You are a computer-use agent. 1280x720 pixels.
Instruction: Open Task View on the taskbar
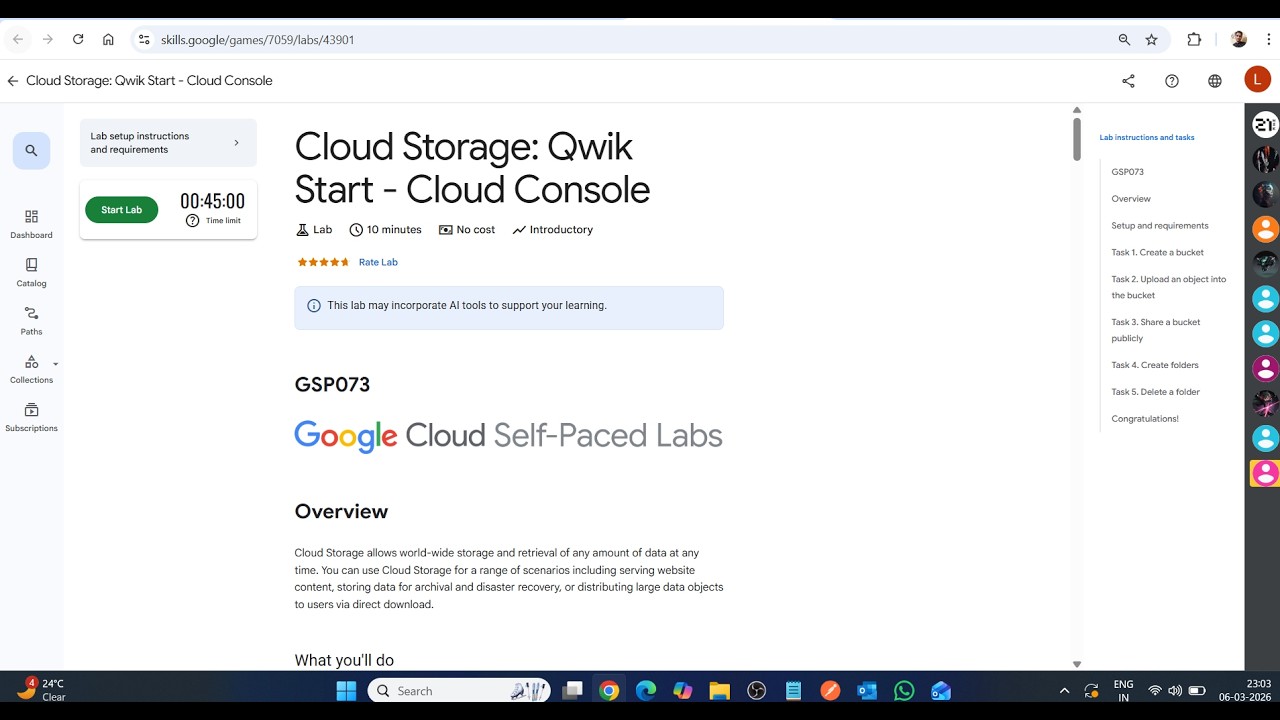572,691
